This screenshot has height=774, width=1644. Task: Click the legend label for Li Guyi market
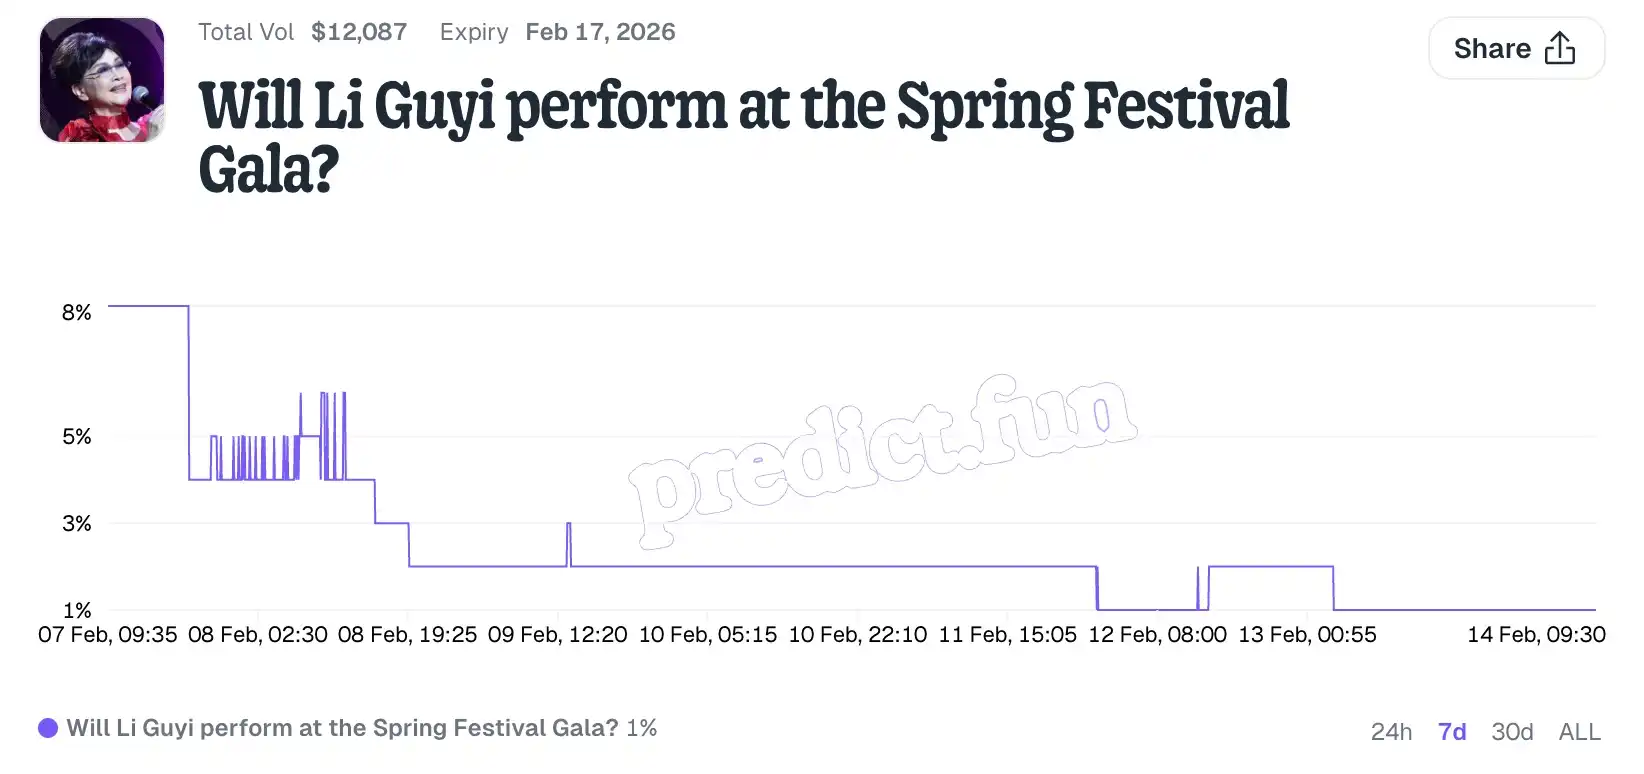[x=342, y=728]
